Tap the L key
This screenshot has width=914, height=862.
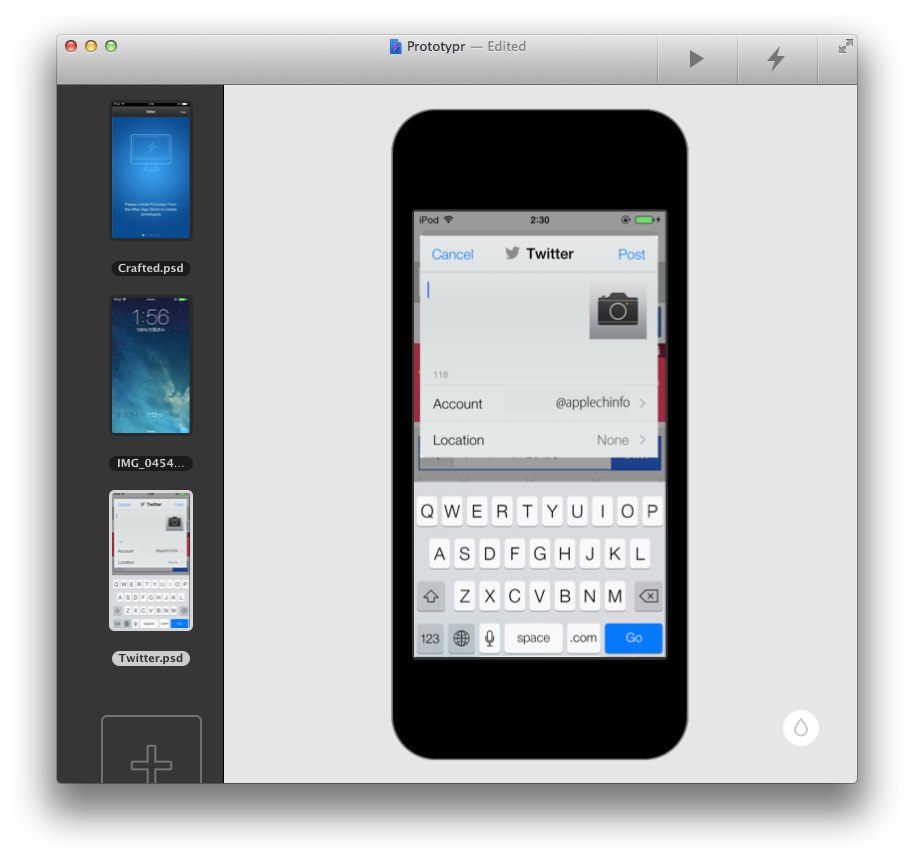coord(640,554)
